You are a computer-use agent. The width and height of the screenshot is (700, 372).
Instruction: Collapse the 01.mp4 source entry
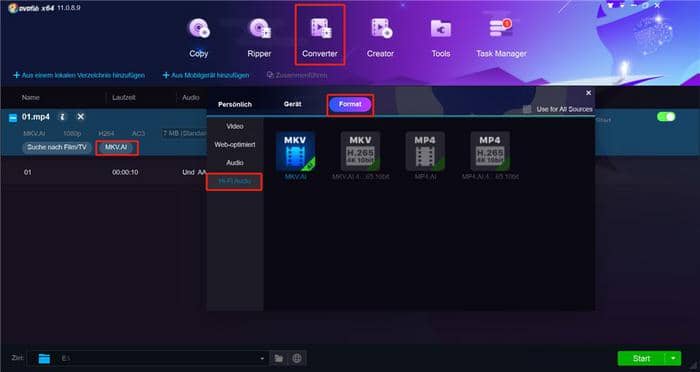coord(13,118)
